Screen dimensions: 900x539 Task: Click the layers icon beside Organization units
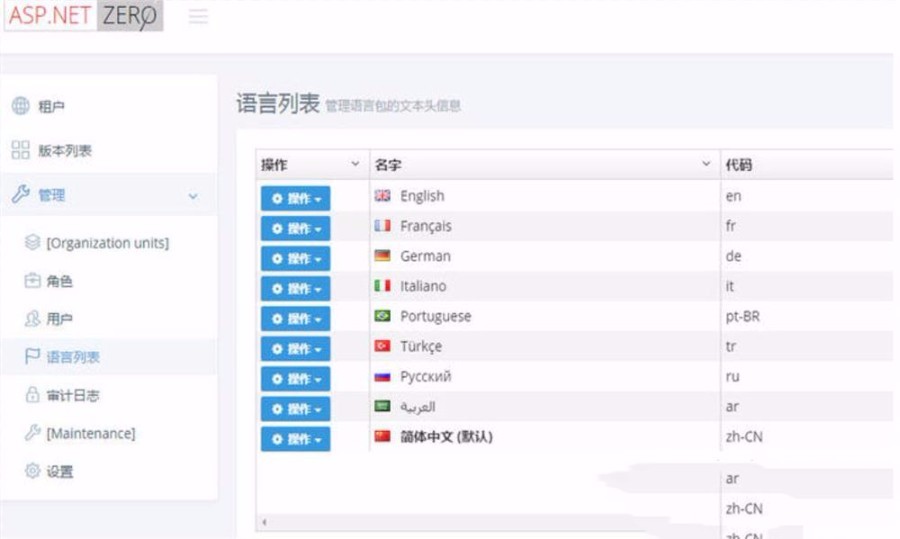coord(32,242)
